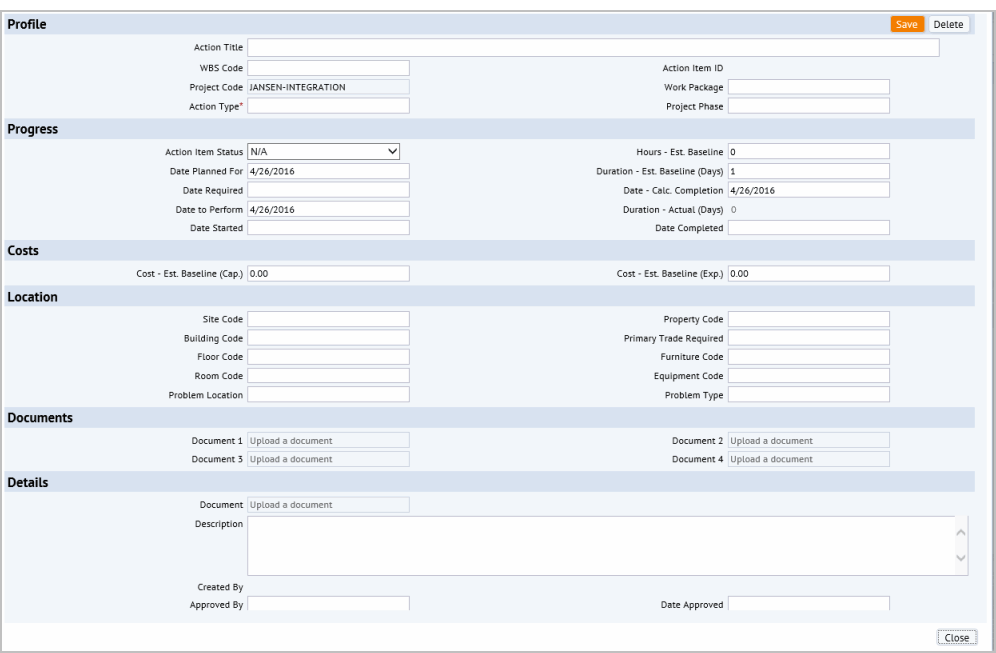Viewport: 996px width, 653px height.
Task: Click the Document 4 upload field
Action: point(808,459)
